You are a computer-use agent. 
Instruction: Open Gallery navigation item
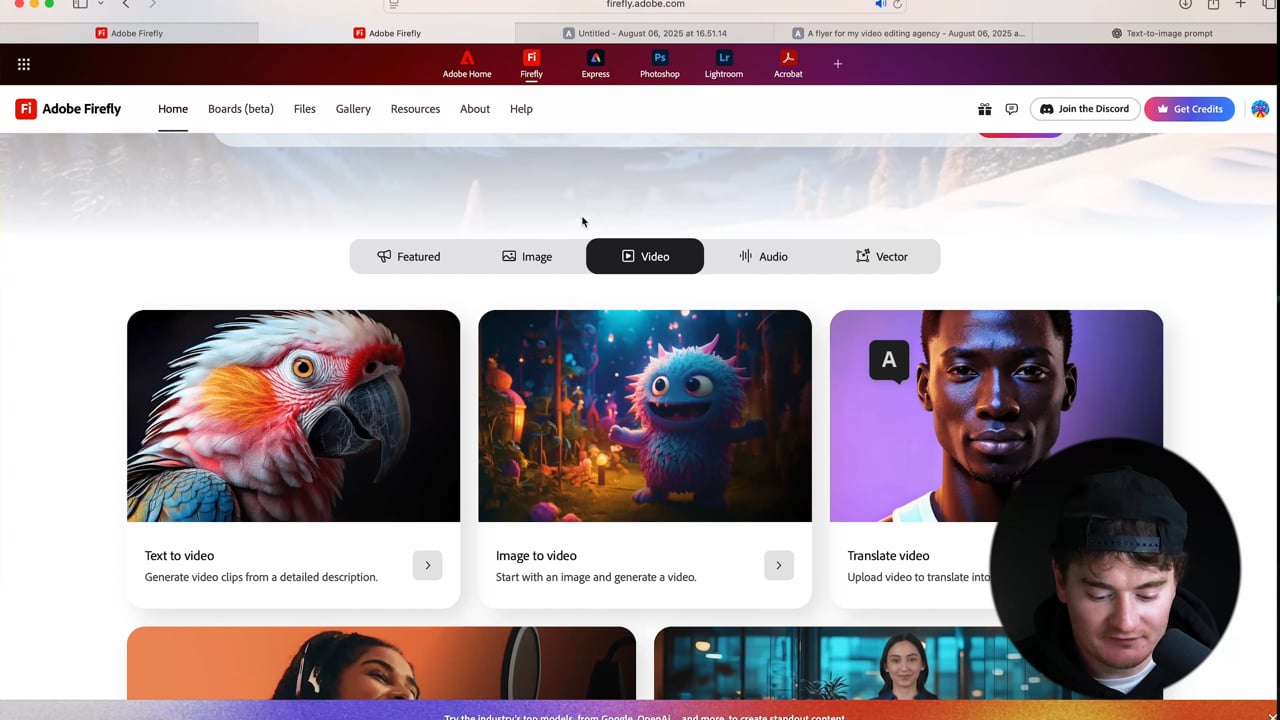(x=353, y=109)
